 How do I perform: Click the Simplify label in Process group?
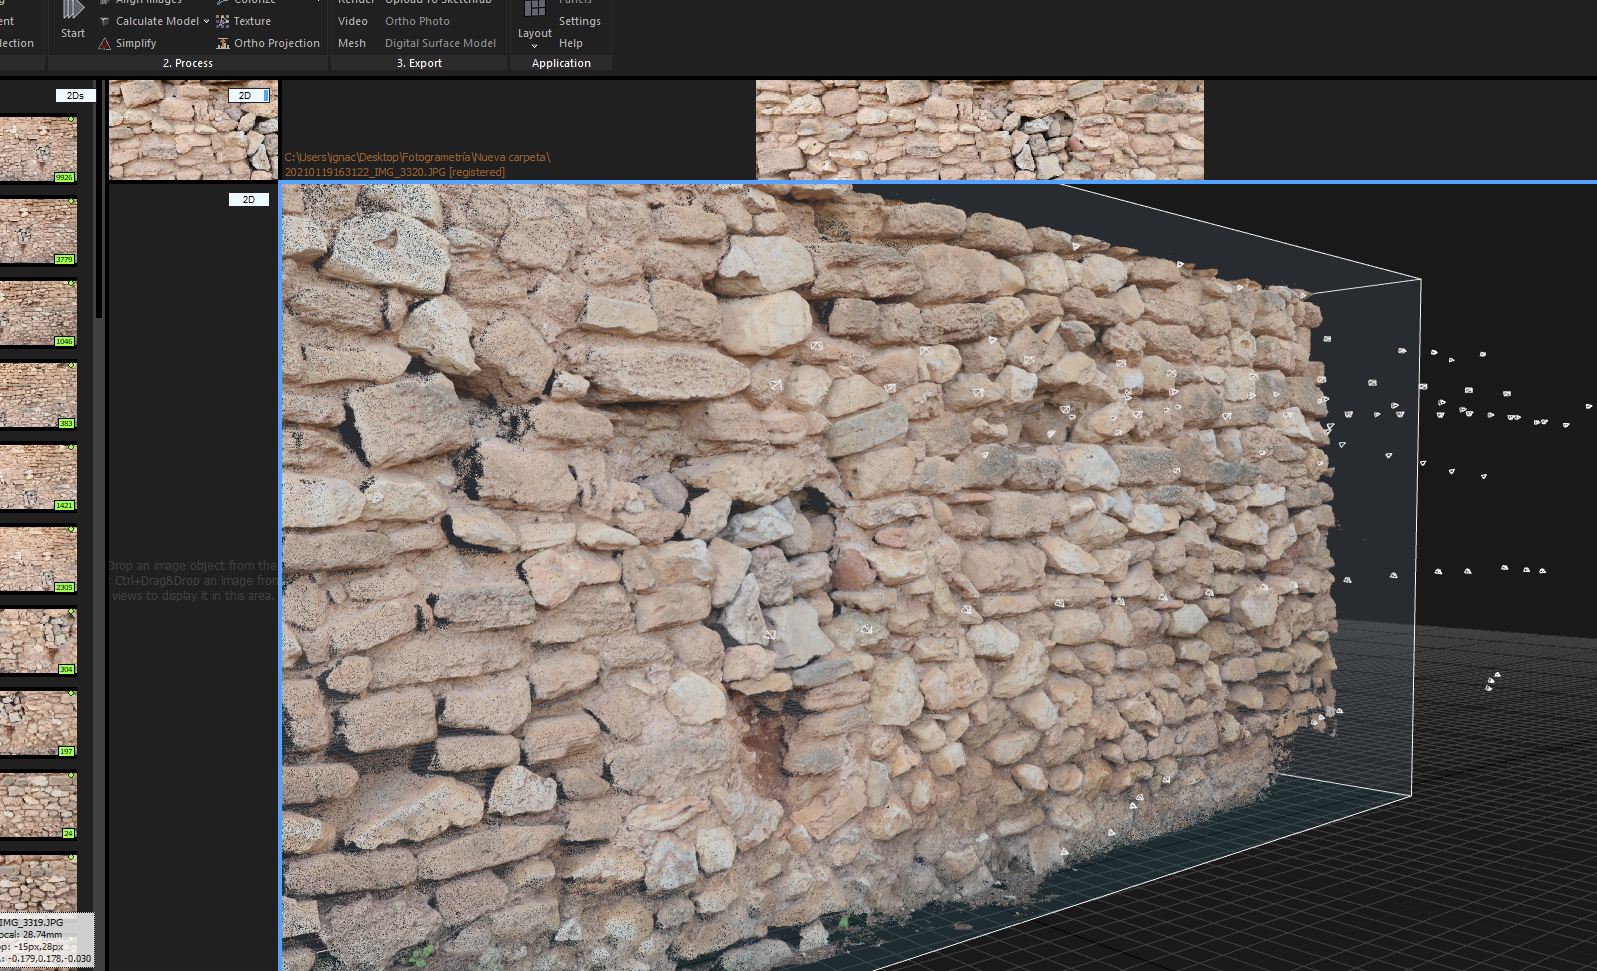point(136,43)
